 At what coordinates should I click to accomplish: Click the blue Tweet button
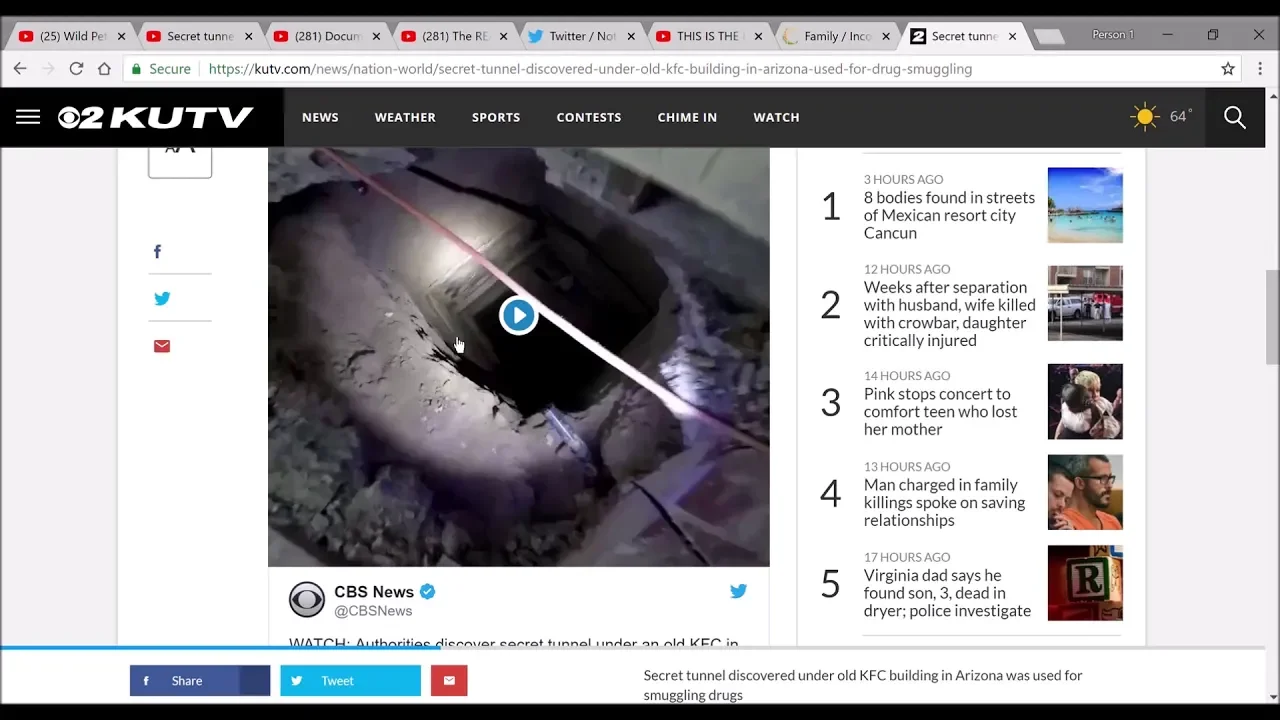[x=350, y=681]
